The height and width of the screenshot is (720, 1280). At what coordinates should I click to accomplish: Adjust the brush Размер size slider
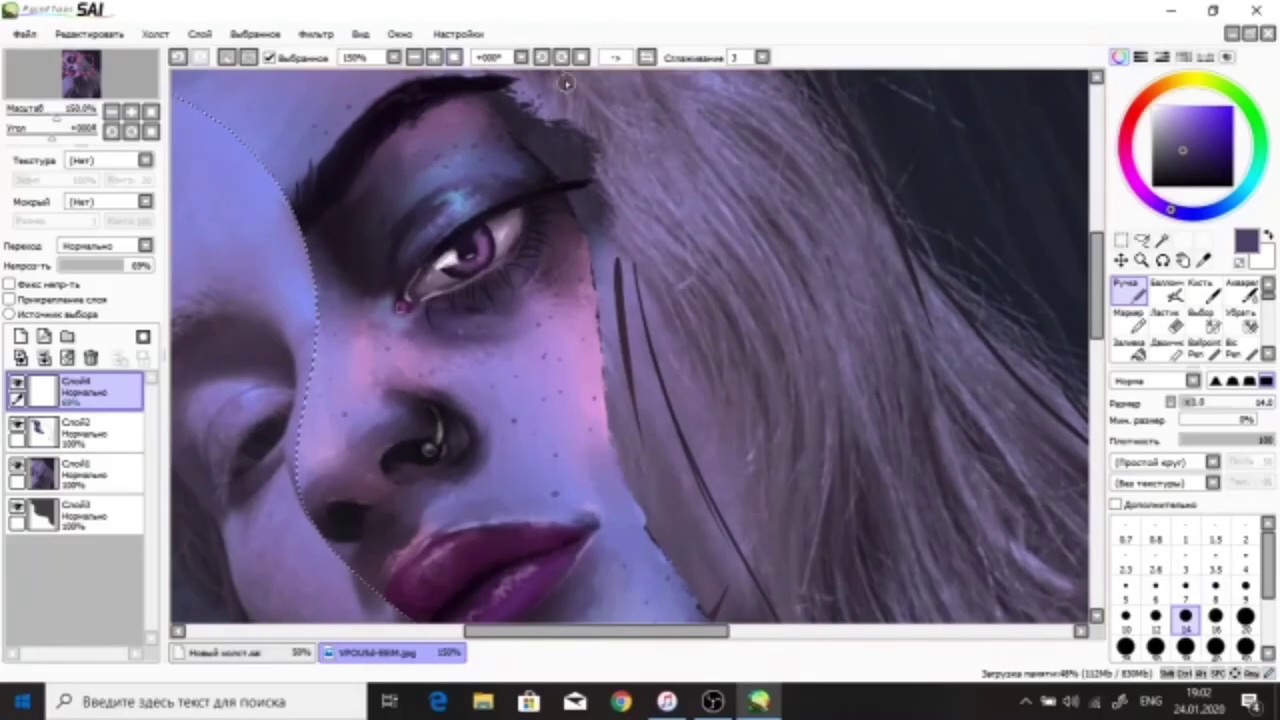click(x=1227, y=402)
